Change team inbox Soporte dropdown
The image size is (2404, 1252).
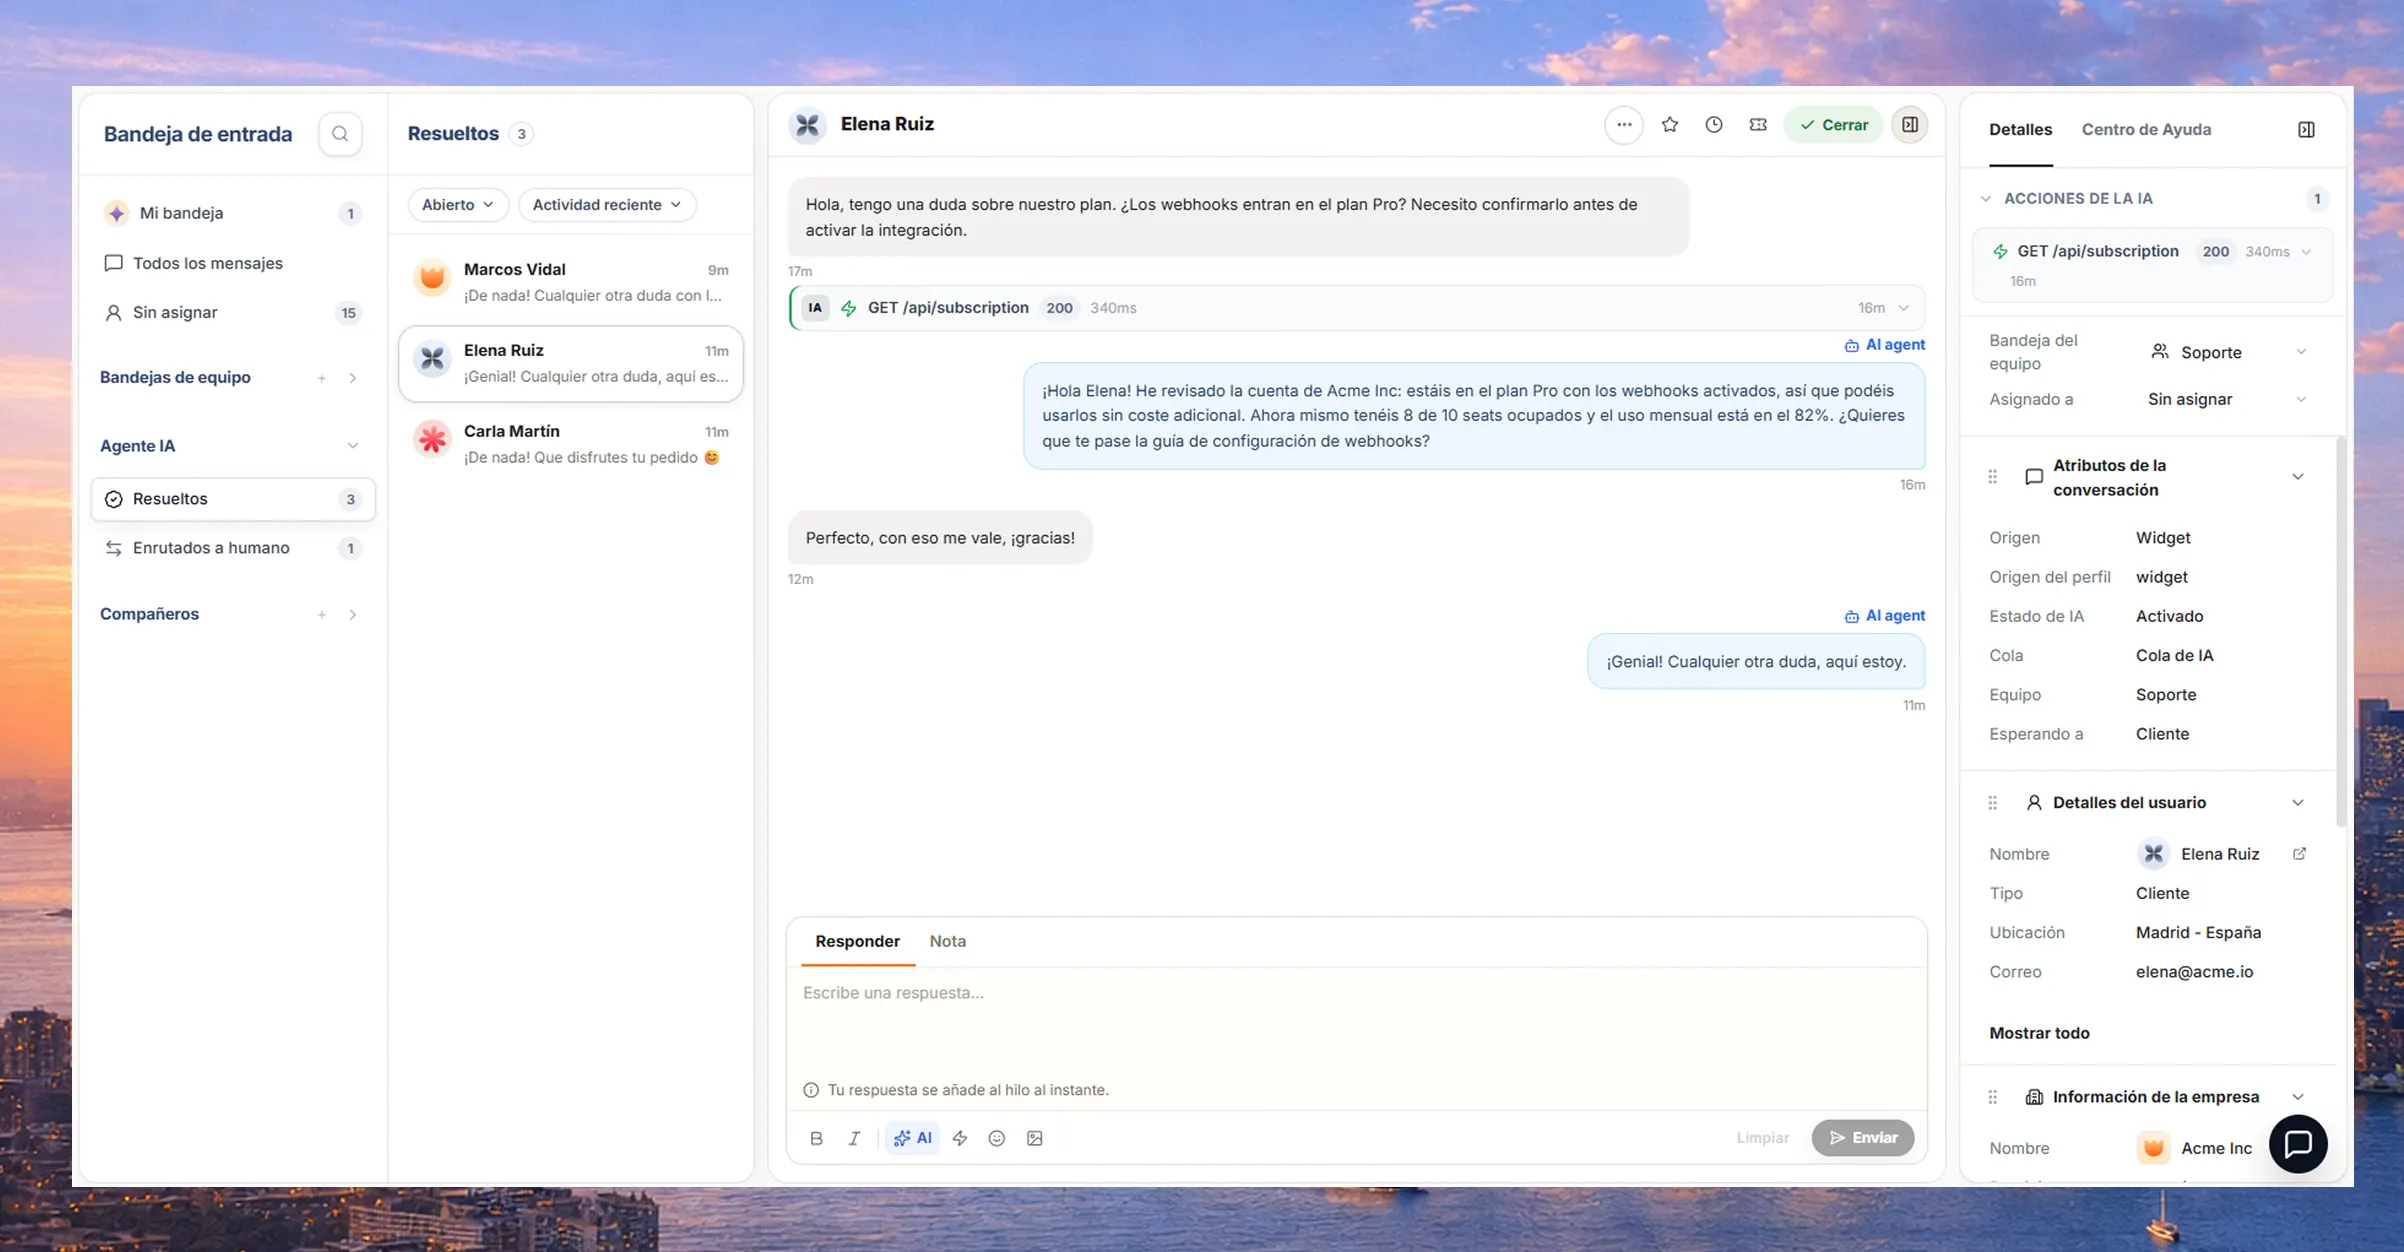(x=2228, y=352)
